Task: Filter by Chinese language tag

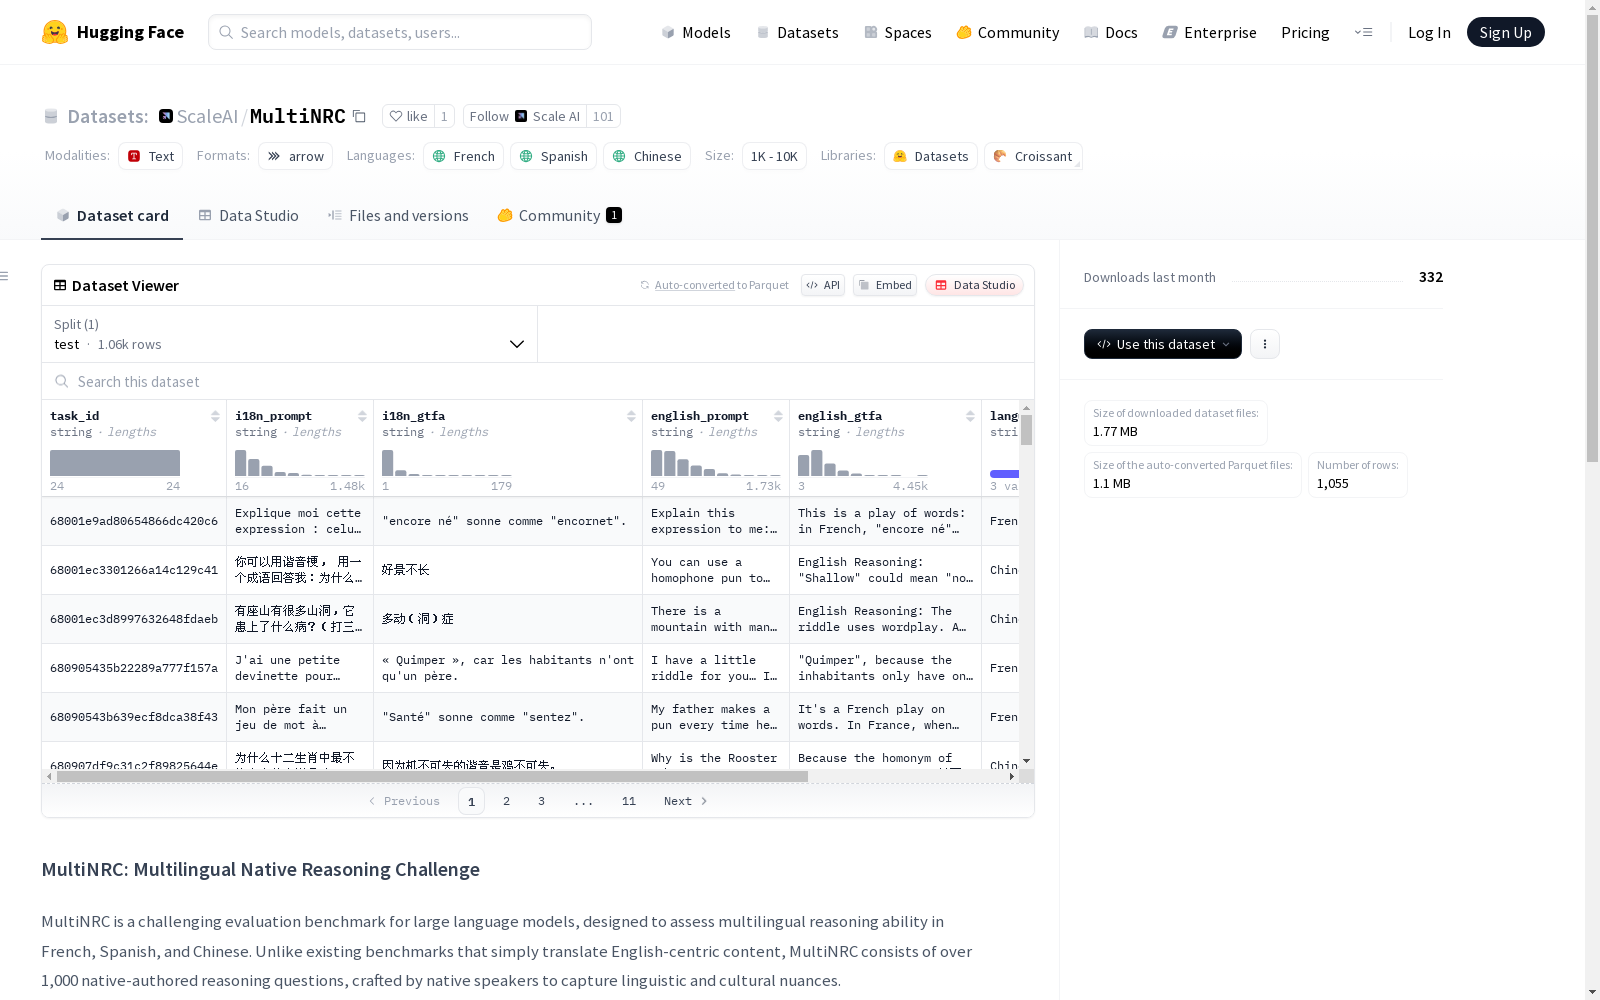Action: [x=647, y=156]
